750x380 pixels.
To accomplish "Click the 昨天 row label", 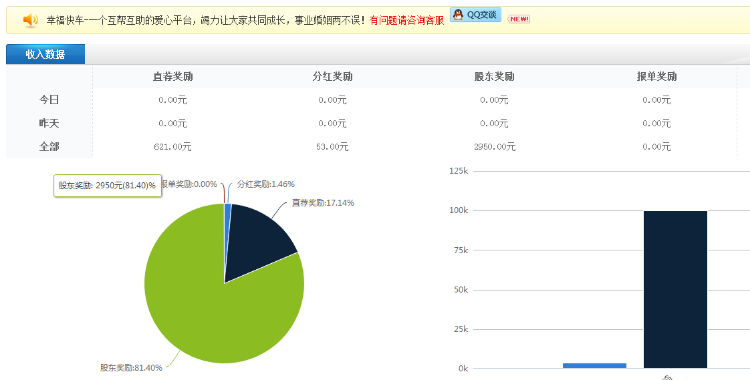I will [49, 123].
